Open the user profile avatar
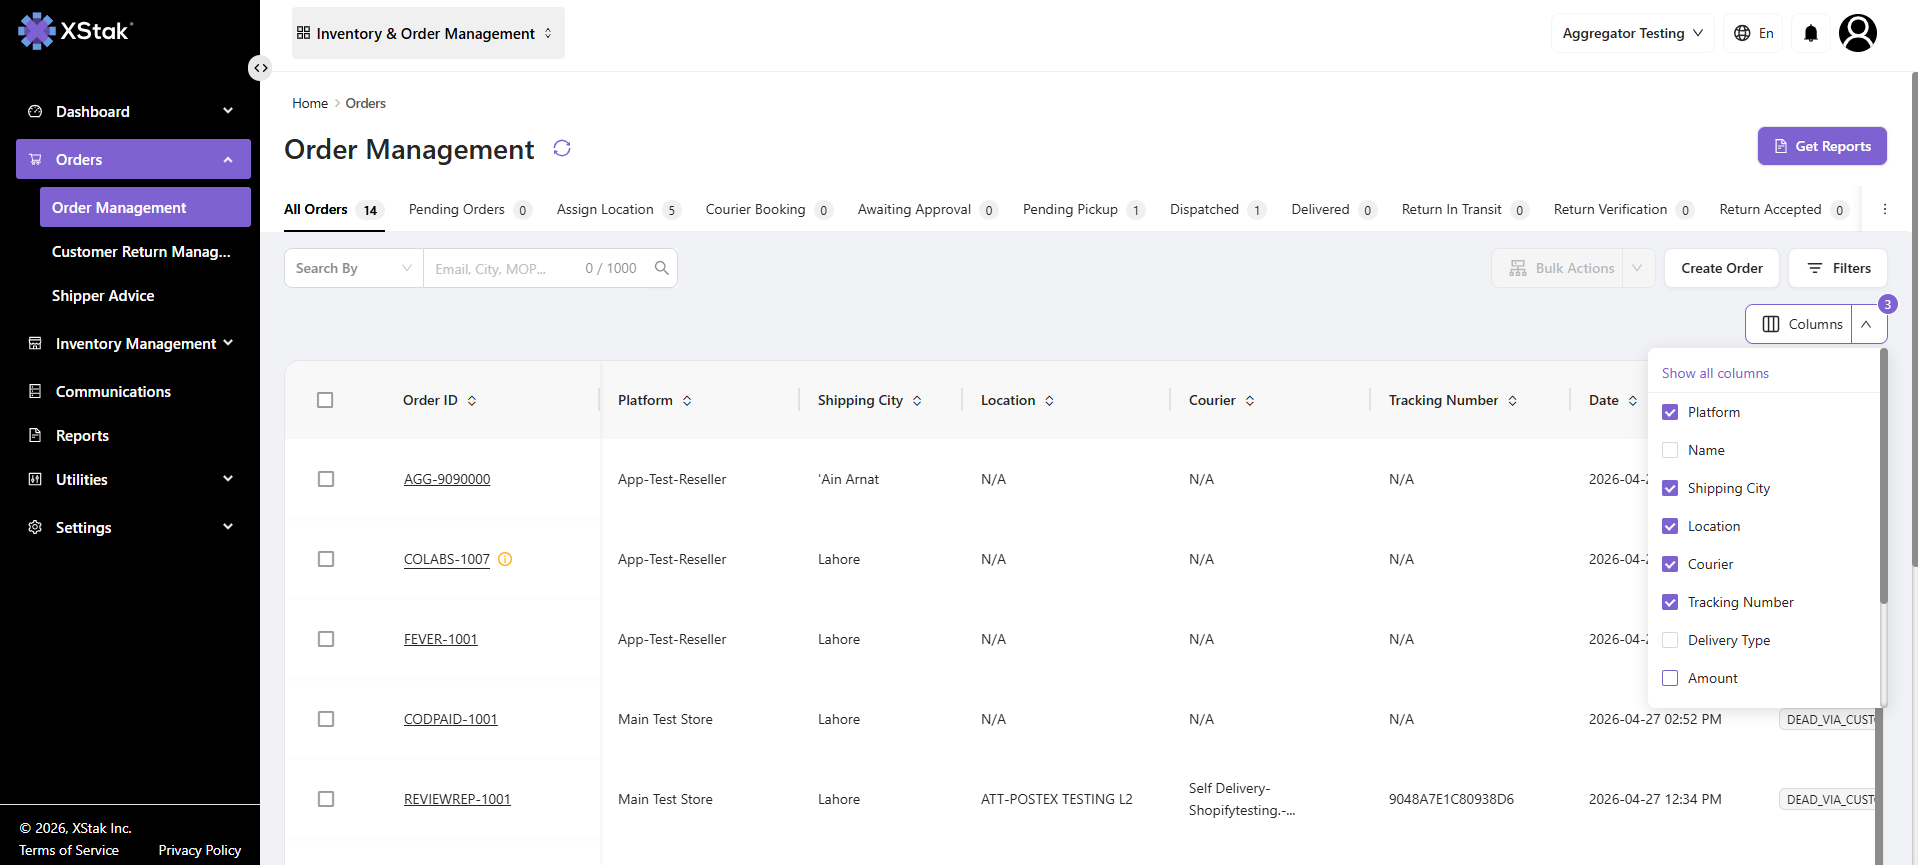This screenshot has width=1918, height=865. pyautogui.click(x=1858, y=33)
